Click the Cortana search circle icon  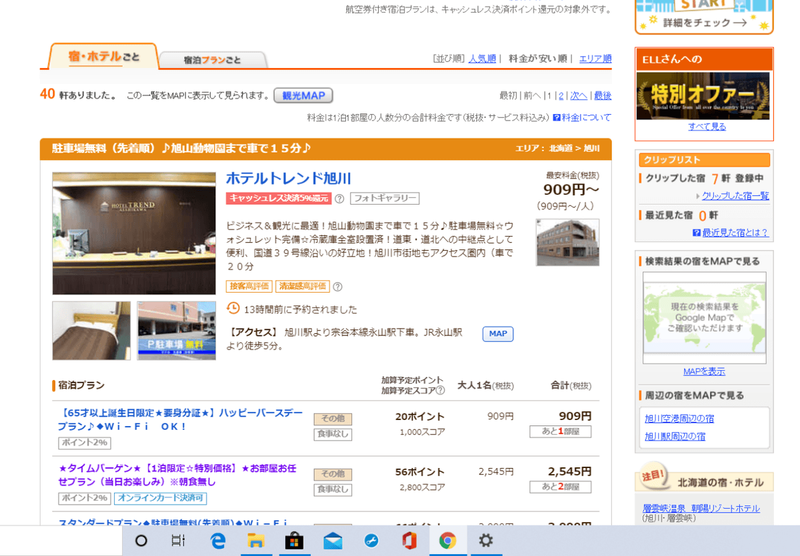141,541
